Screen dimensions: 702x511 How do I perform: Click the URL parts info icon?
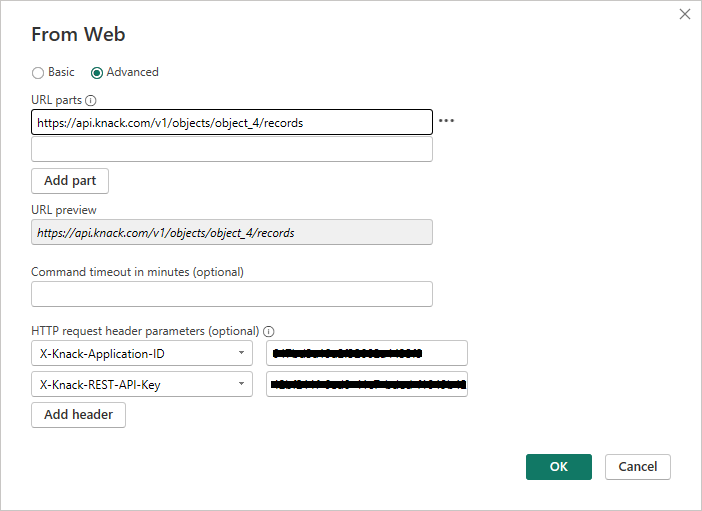pos(90,100)
